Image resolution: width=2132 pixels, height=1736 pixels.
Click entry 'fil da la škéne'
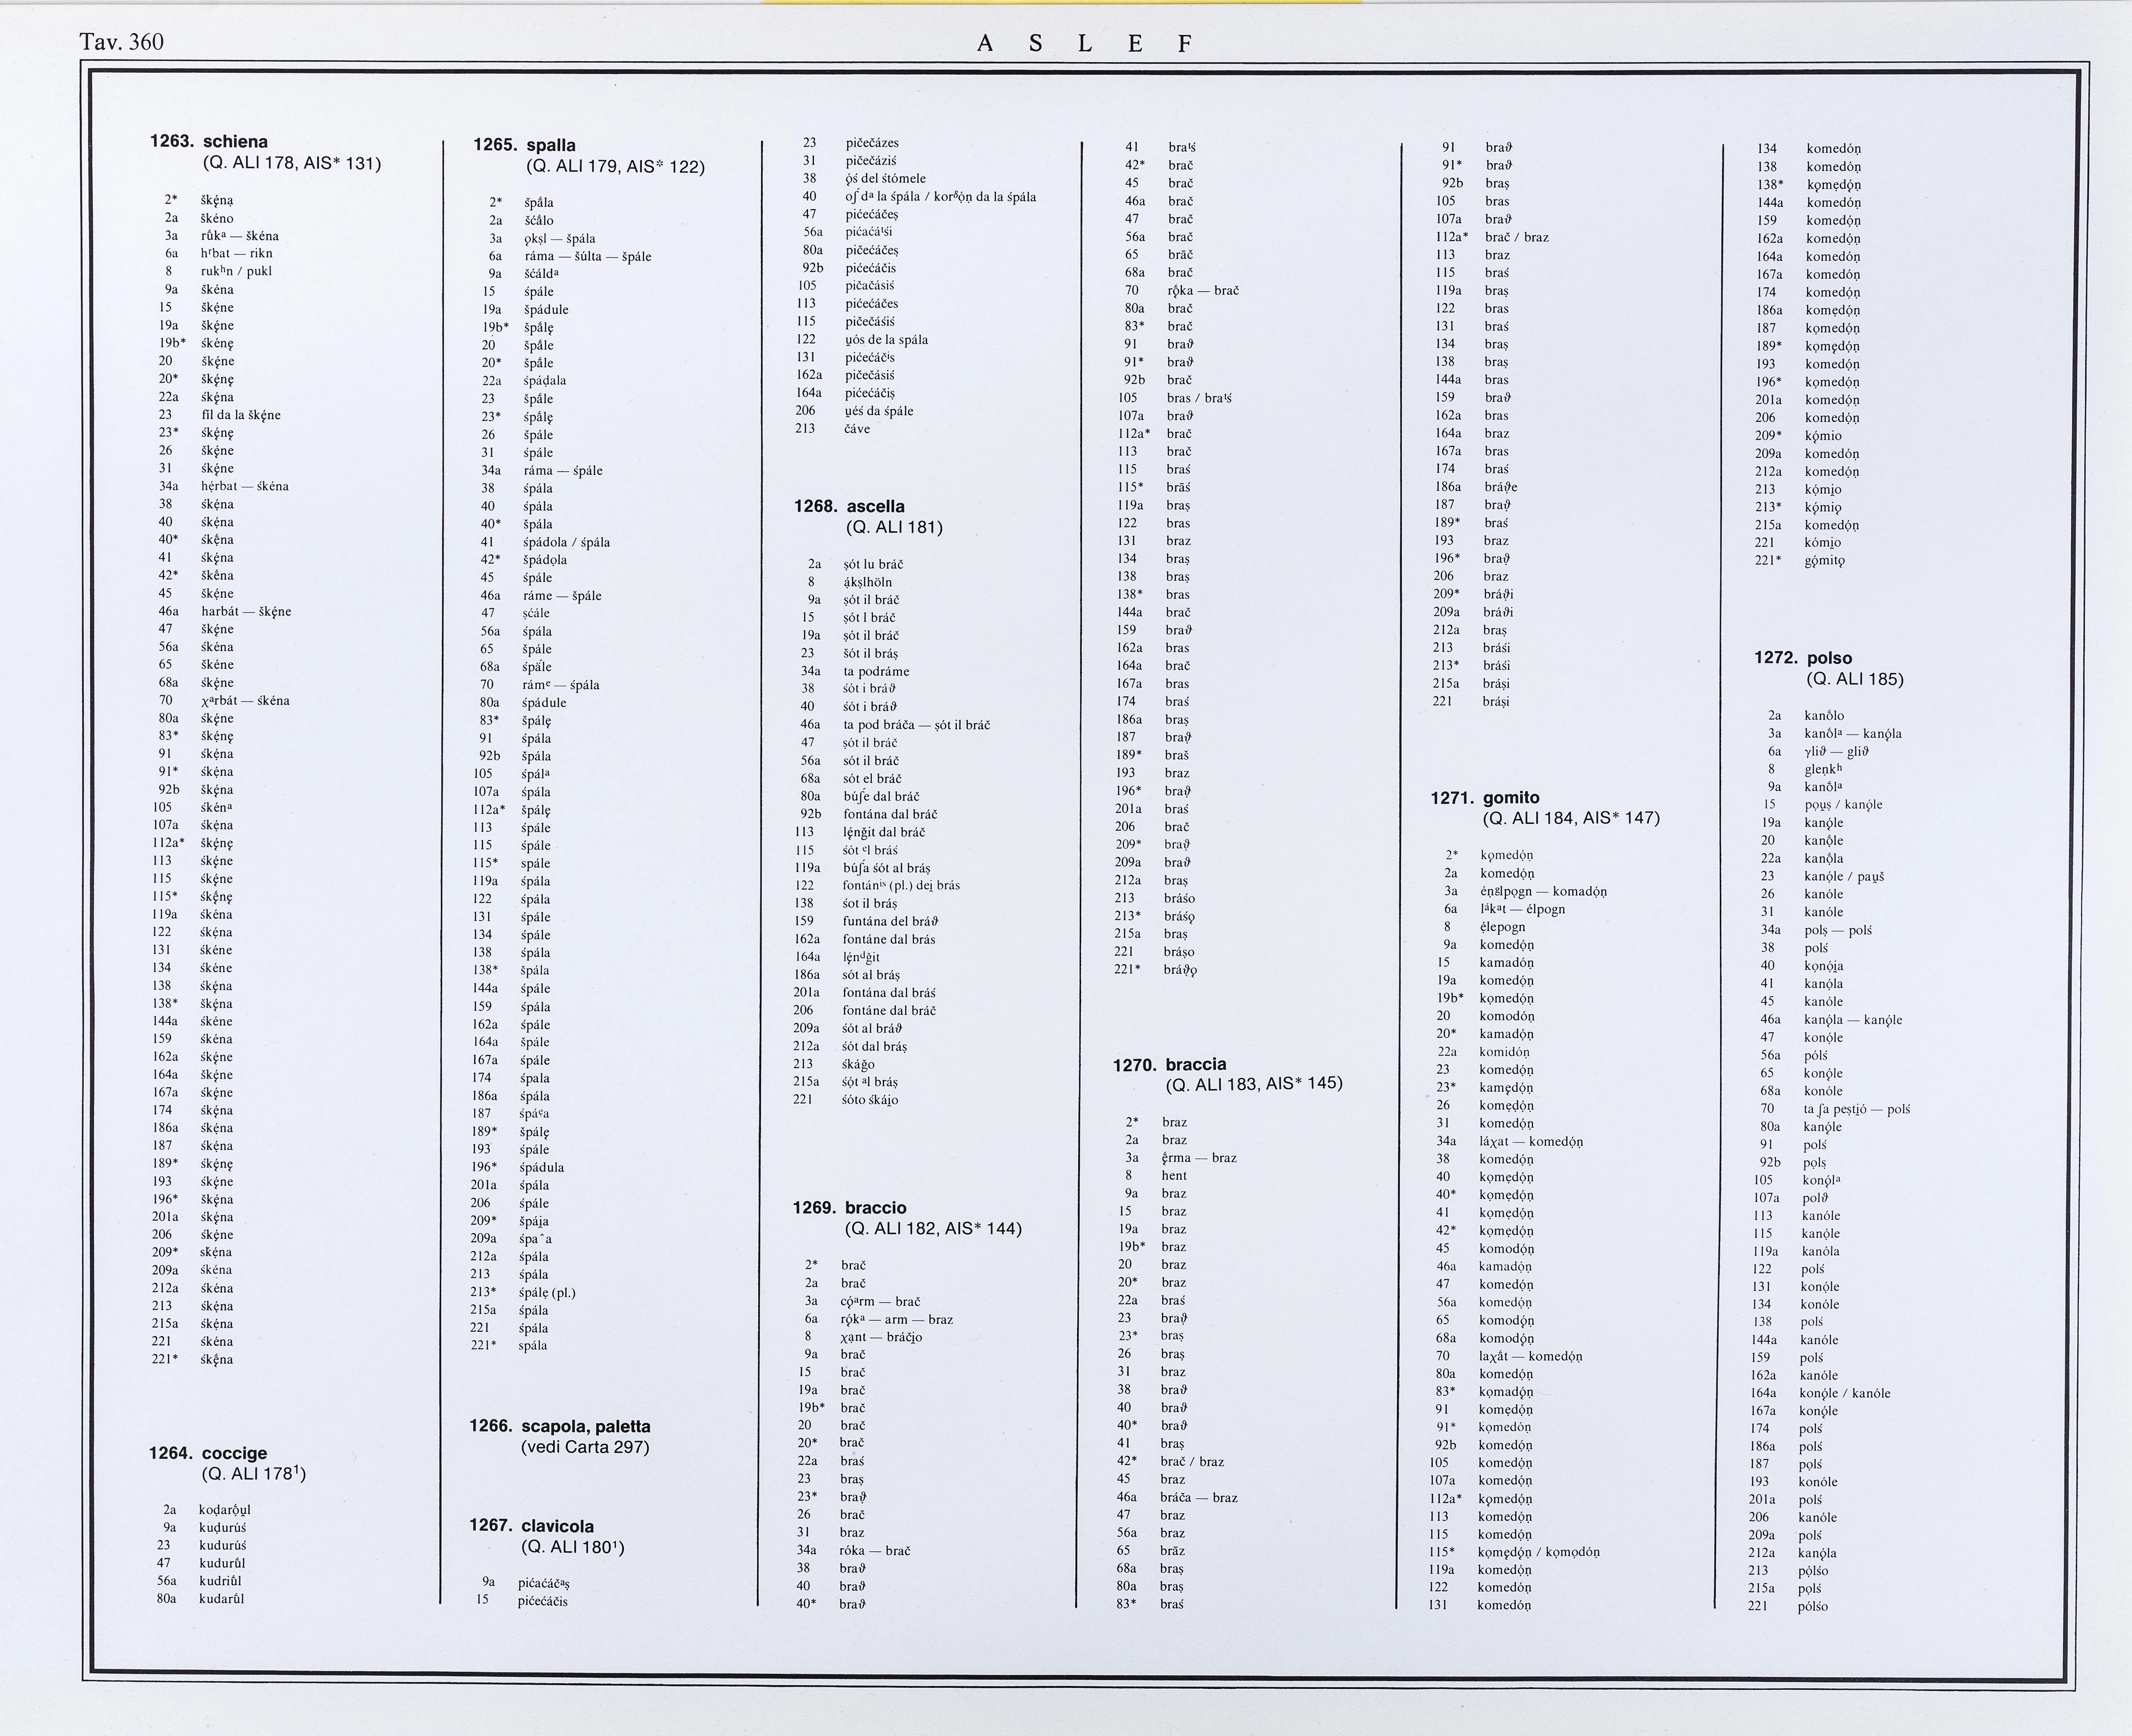click(241, 415)
